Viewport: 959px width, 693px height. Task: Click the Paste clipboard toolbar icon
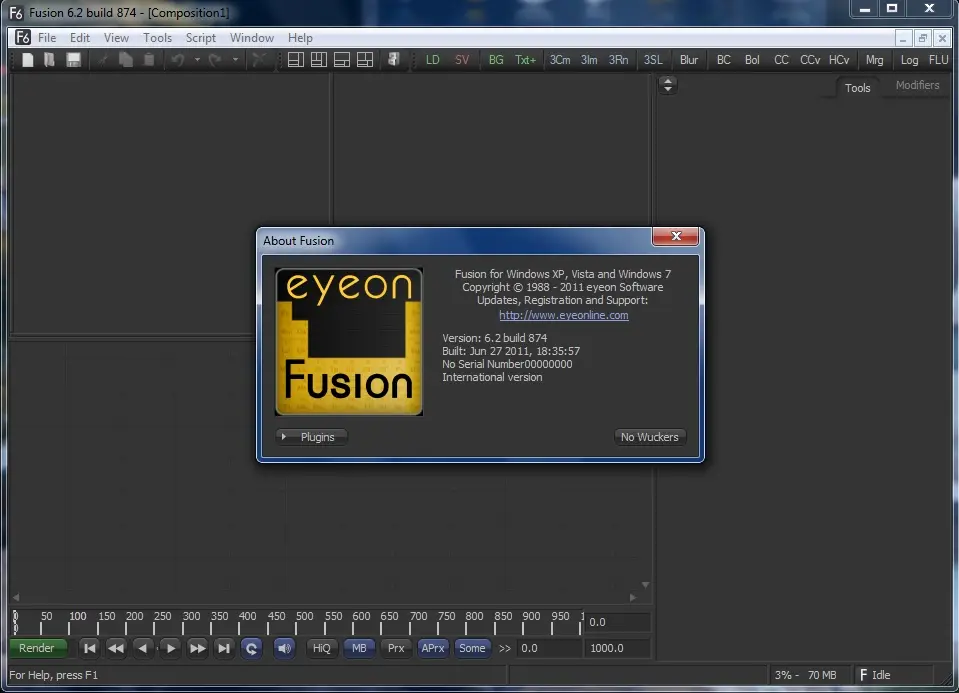(149, 60)
